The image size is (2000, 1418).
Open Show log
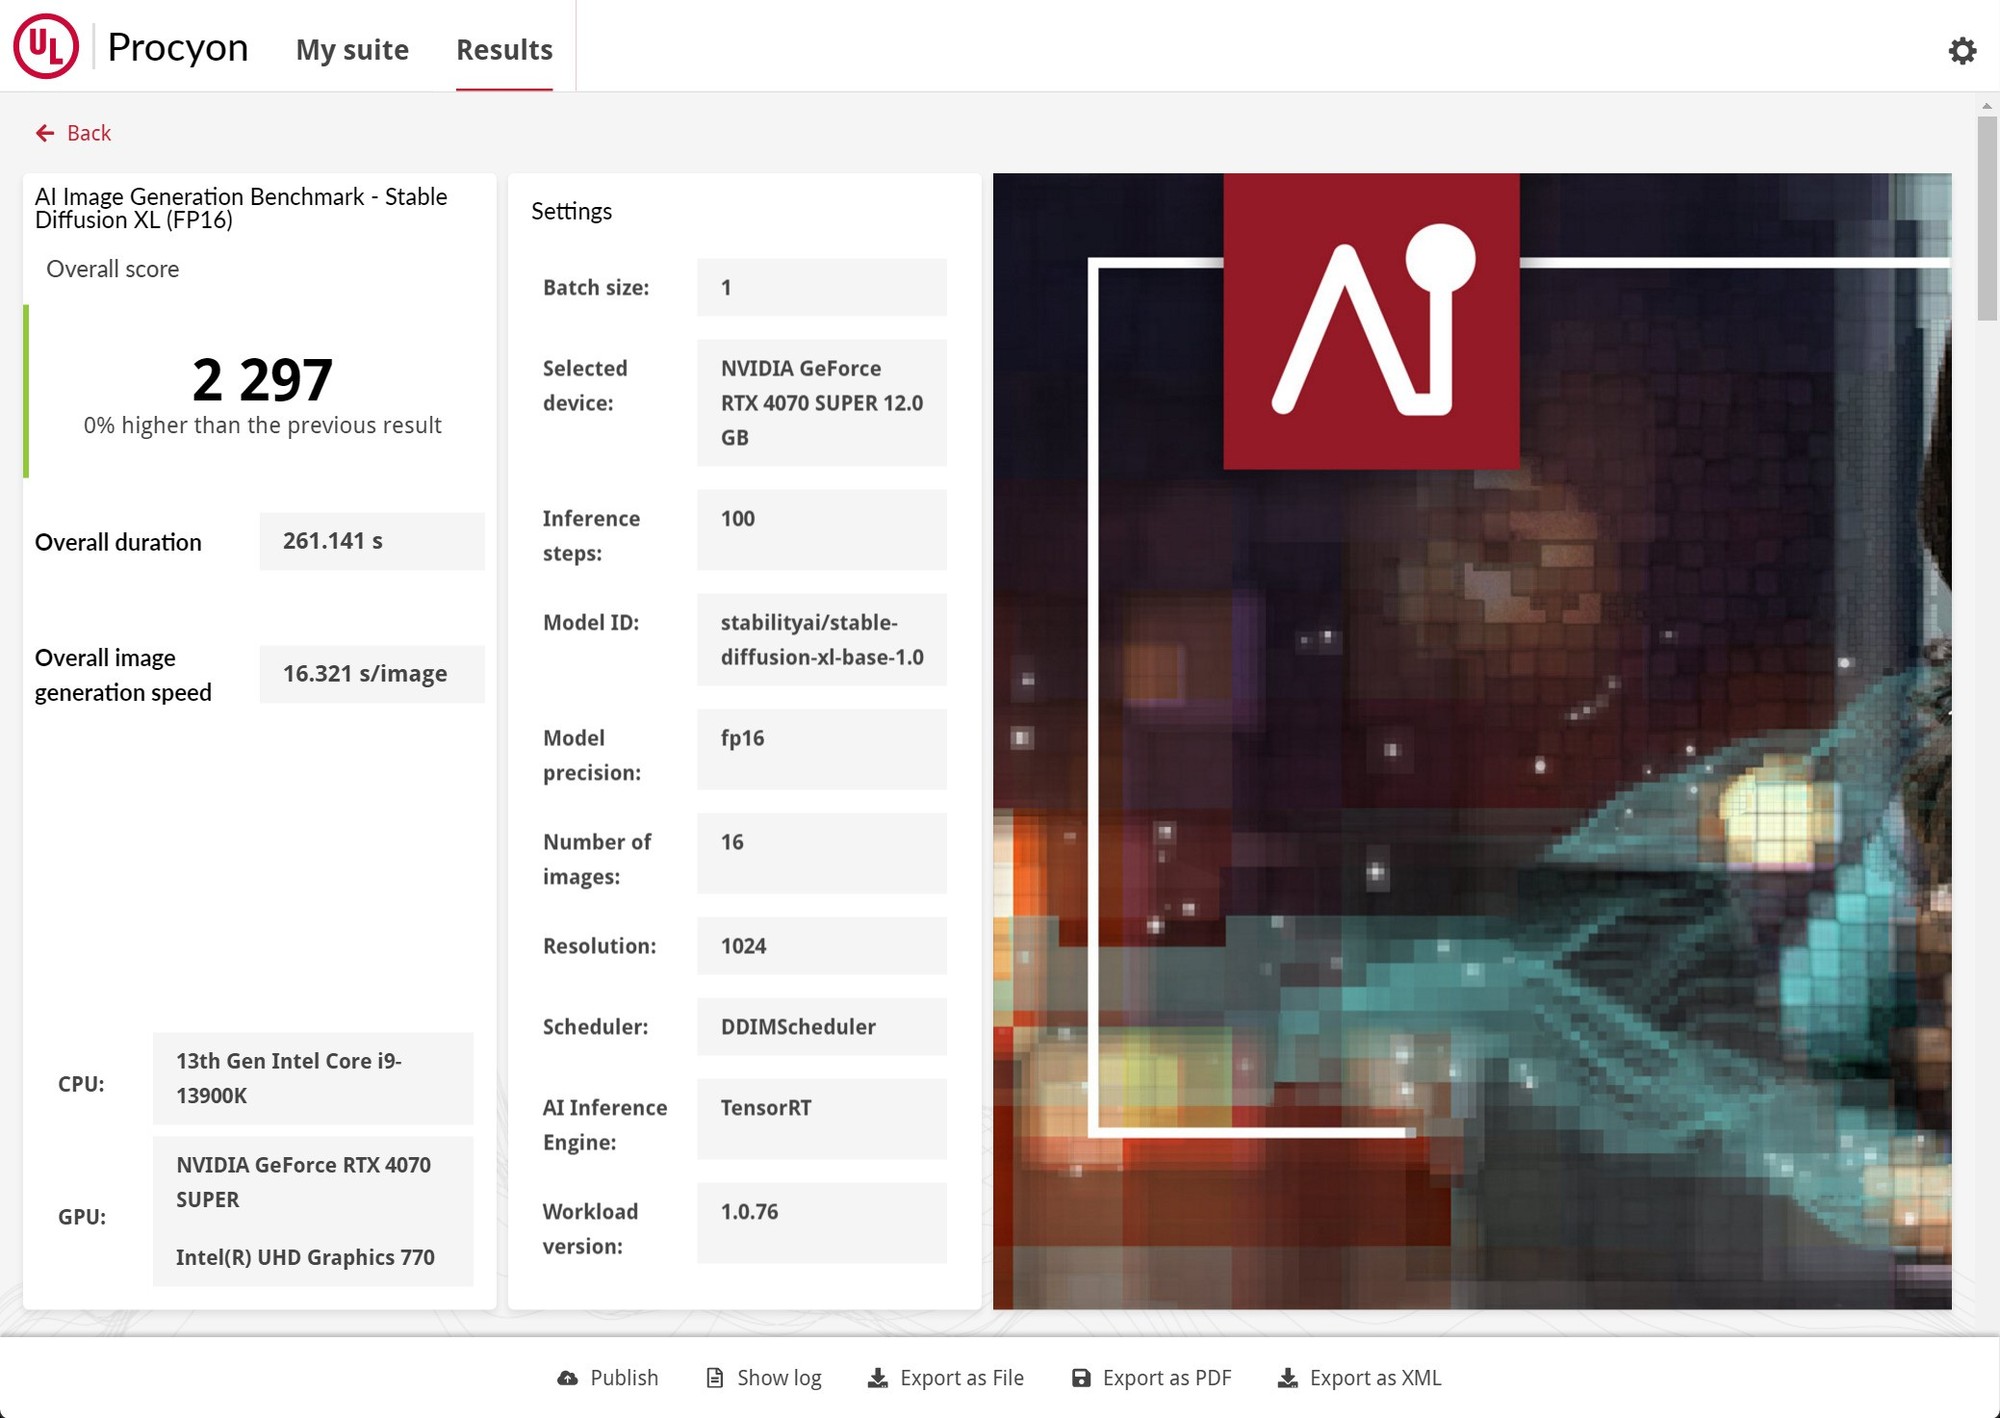pyautogui.click(x=764, y=1378)
